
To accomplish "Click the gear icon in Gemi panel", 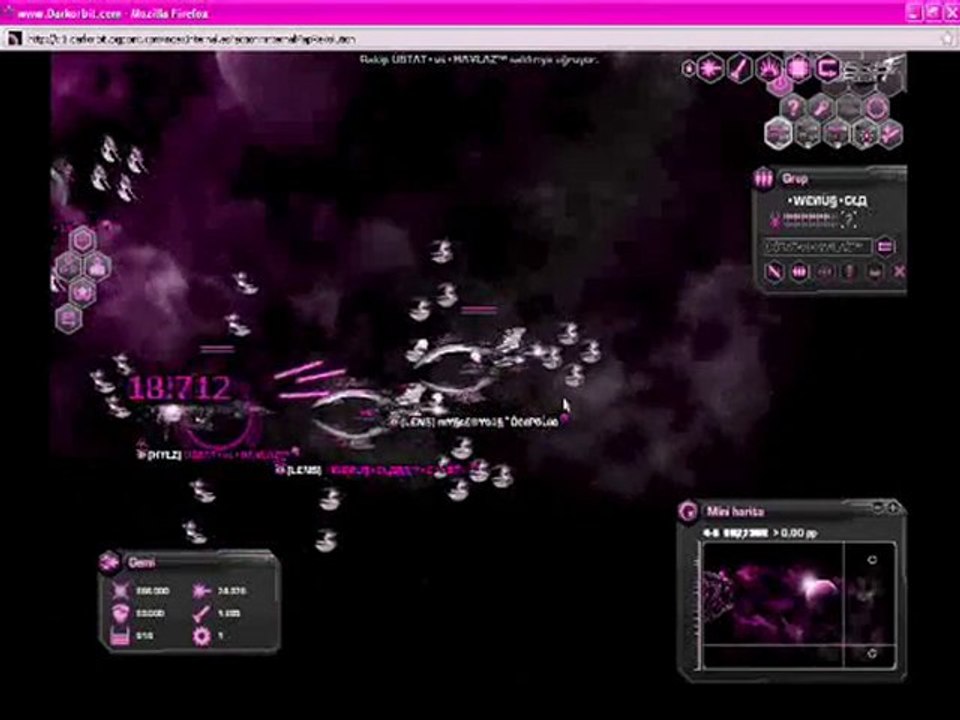I will (201, 637).
